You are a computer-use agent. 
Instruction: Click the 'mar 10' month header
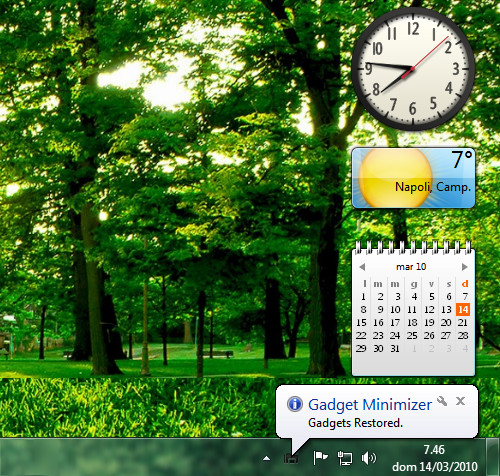(x=411, y=267)
